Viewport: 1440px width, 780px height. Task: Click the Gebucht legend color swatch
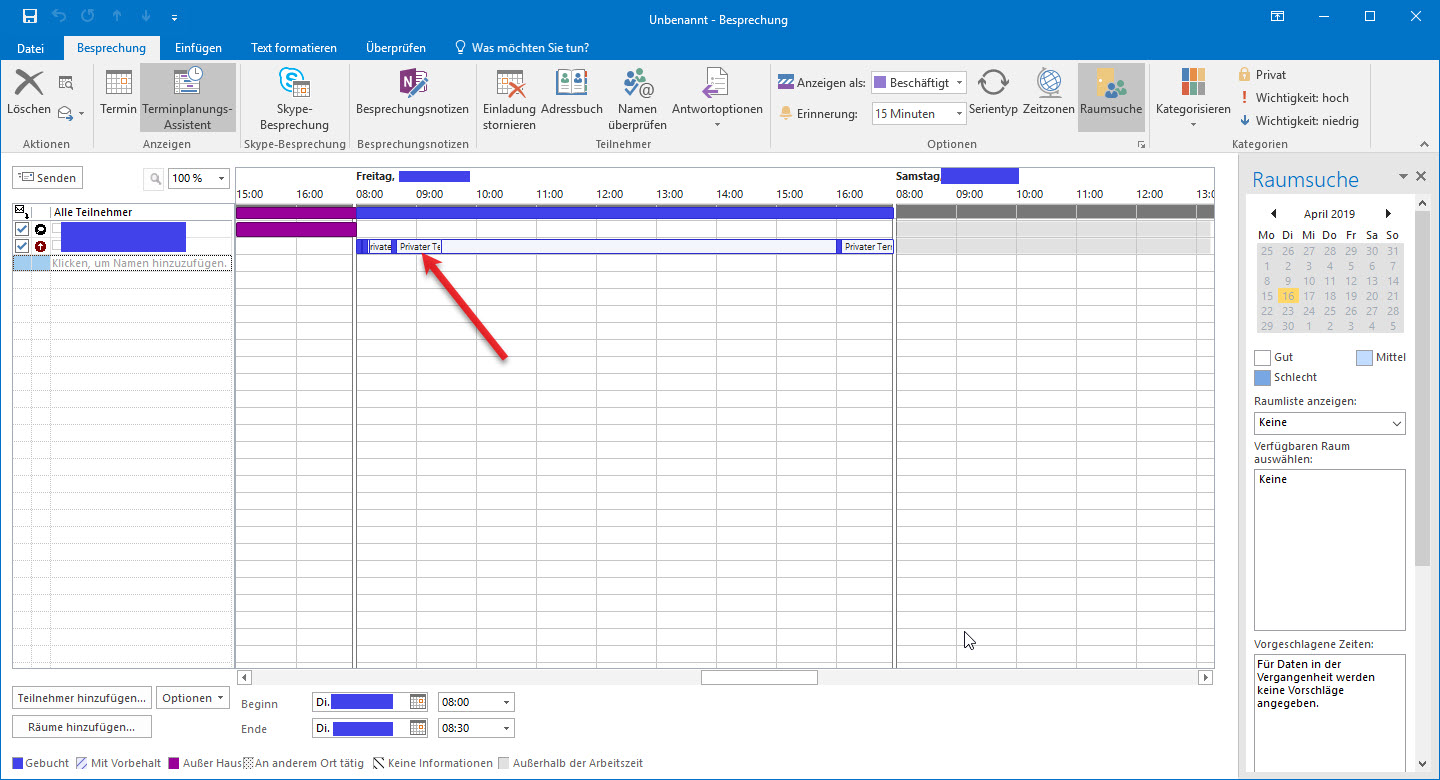coord(17,763)
